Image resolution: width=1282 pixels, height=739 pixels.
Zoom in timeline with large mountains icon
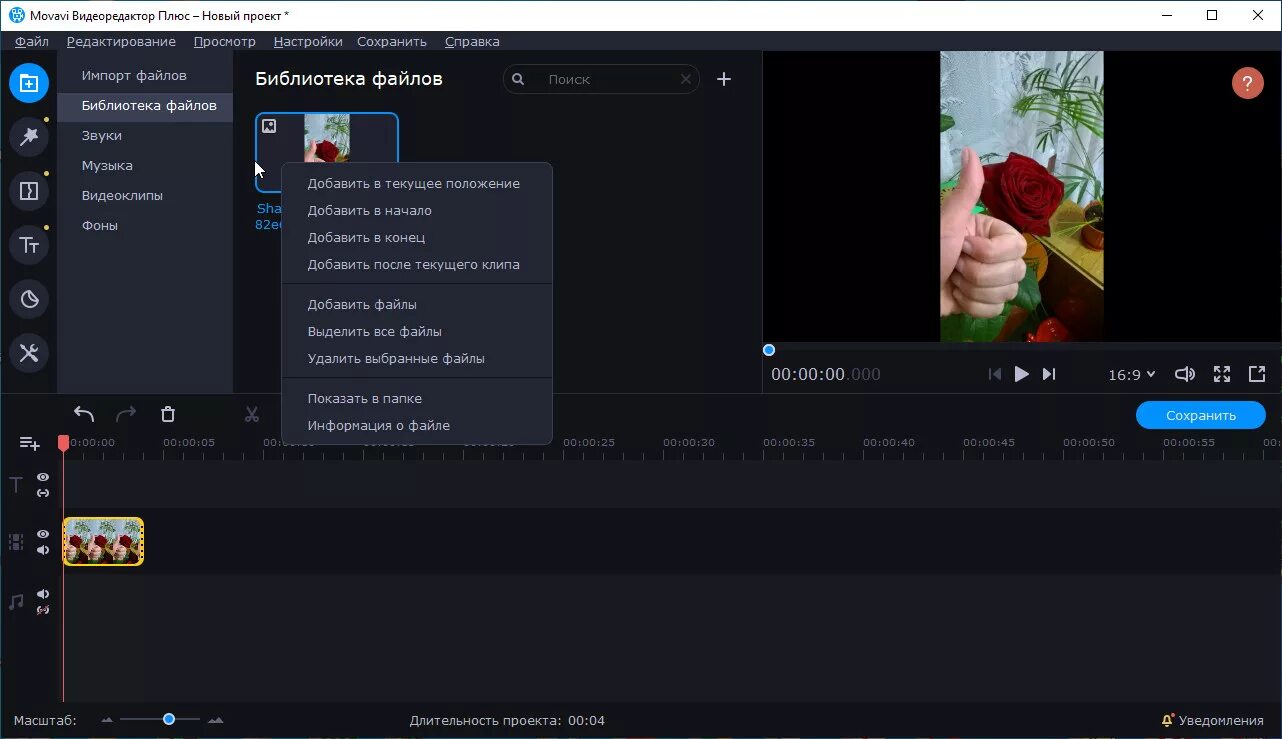coord(215,720)
